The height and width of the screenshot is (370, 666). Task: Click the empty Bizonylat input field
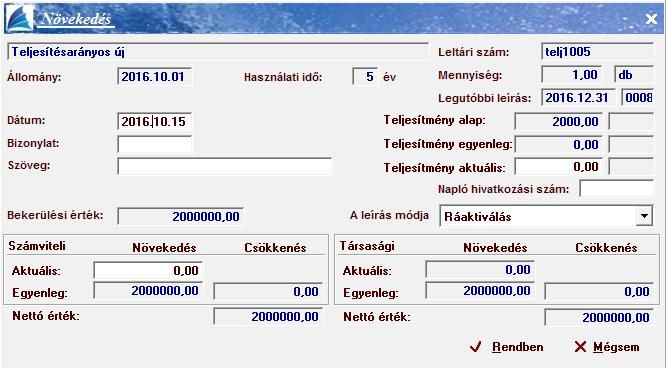155,144
